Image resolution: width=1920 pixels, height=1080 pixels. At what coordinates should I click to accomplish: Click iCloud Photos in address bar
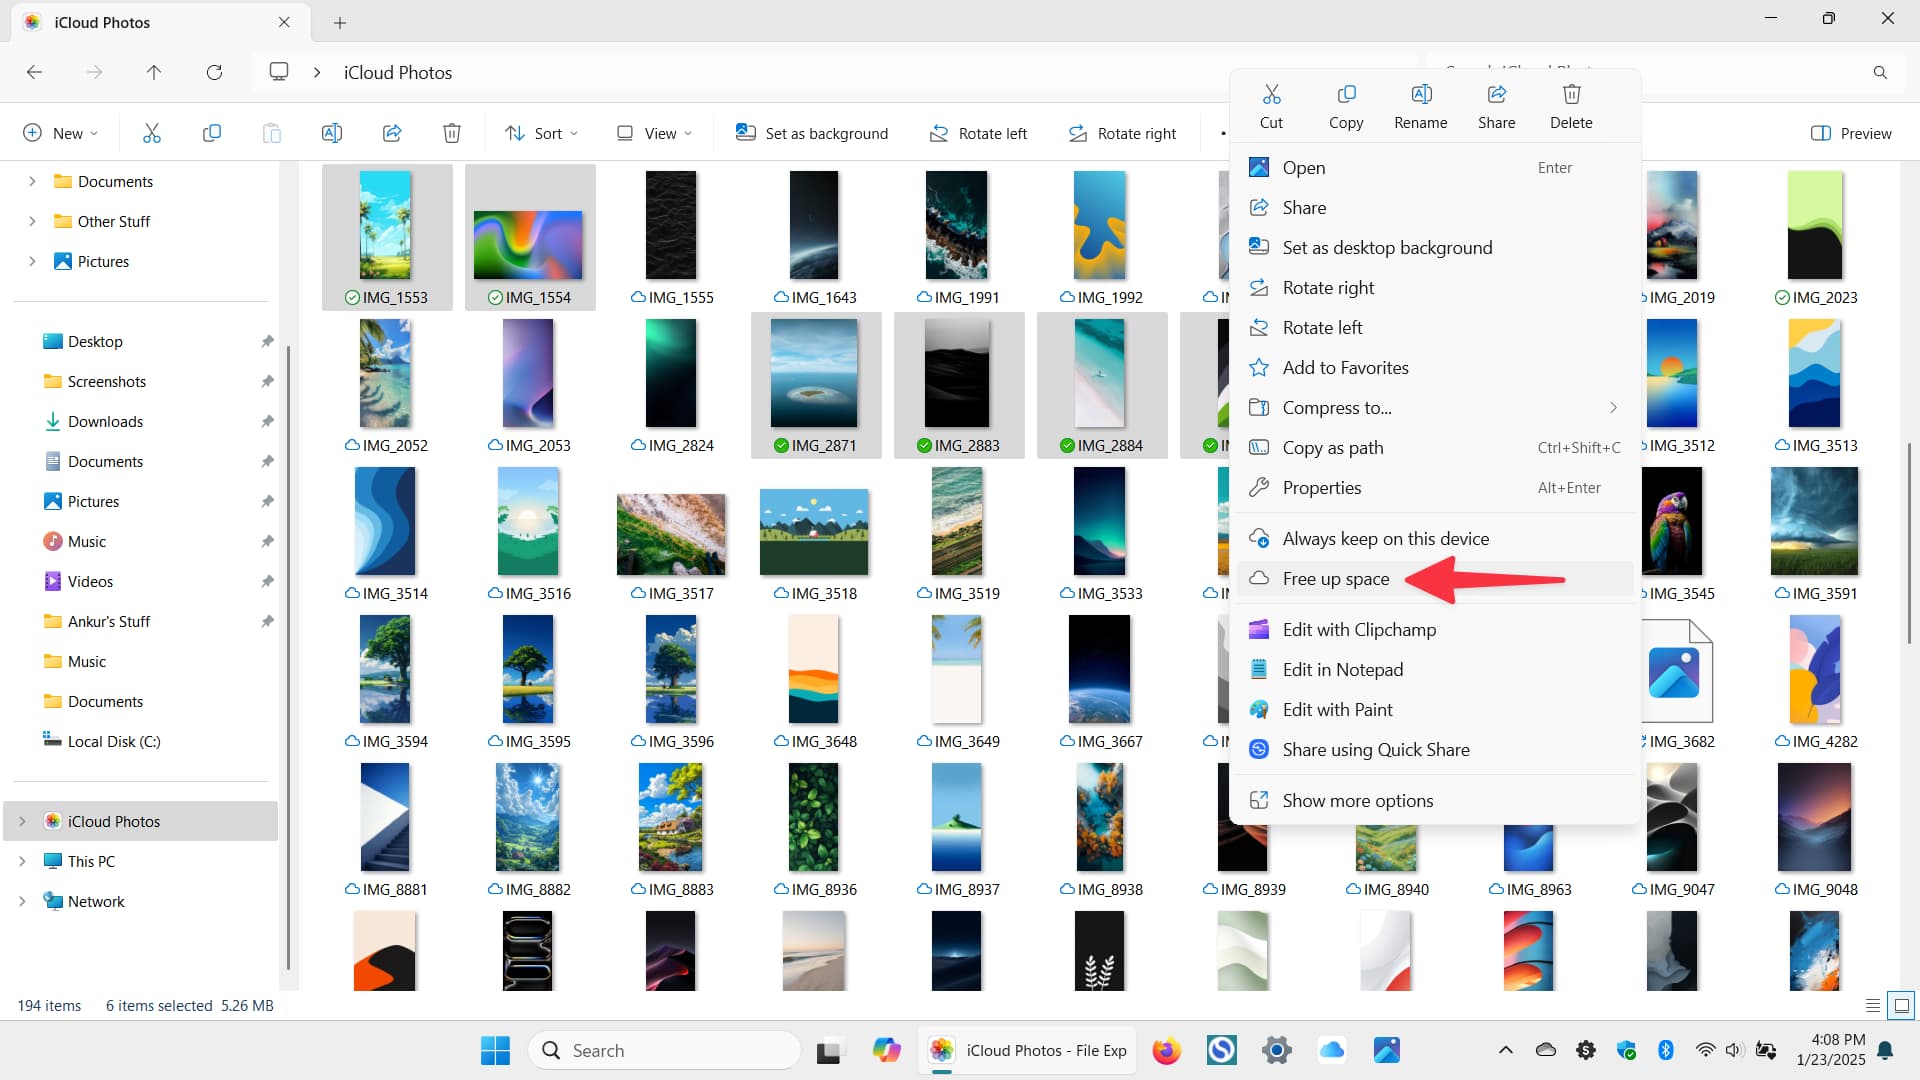(x=398, y=72)
